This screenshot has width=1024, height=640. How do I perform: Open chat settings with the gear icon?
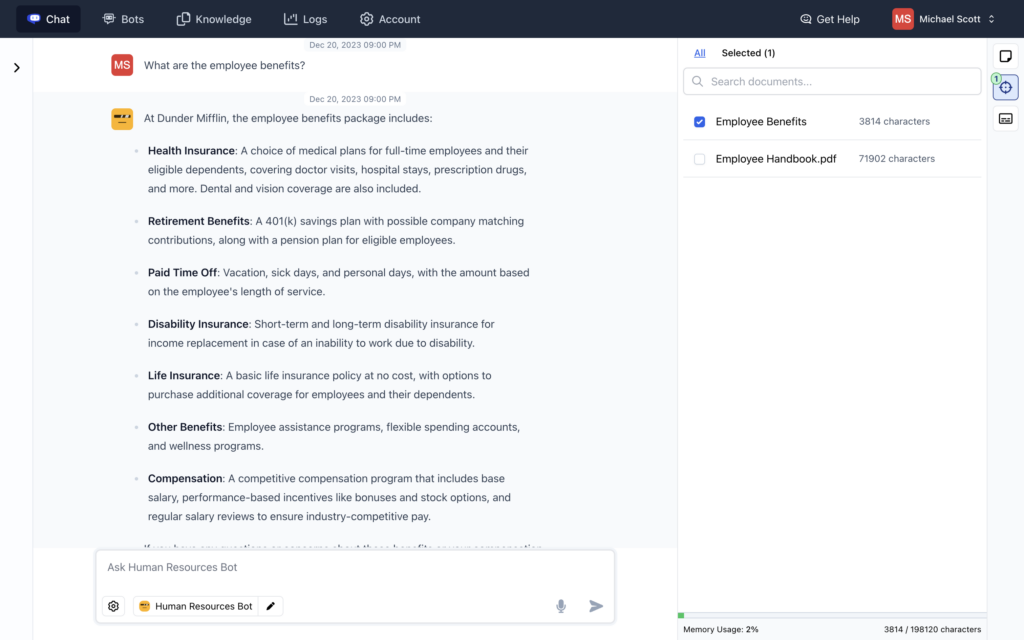click(113, 606)
